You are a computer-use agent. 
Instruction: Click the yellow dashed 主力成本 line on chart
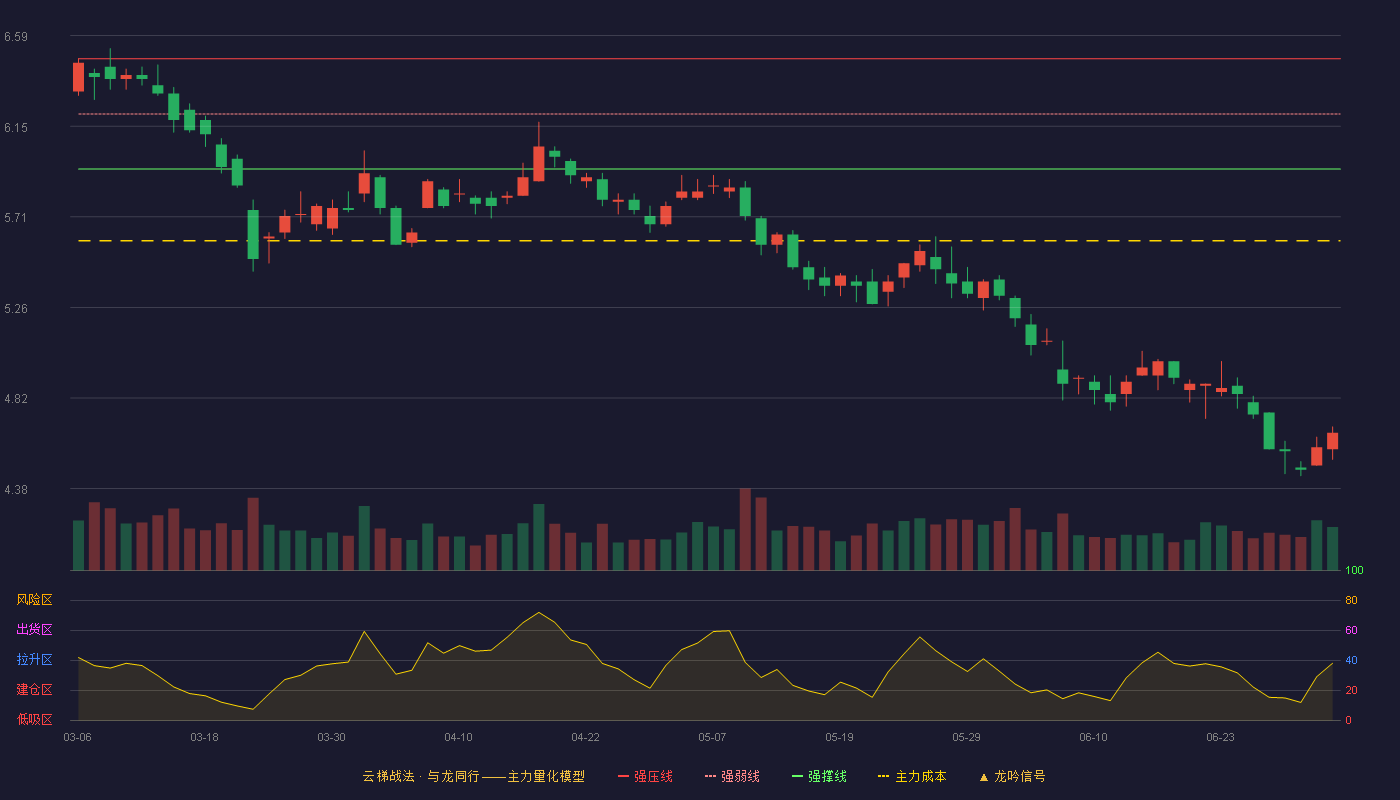pos(709,241)
